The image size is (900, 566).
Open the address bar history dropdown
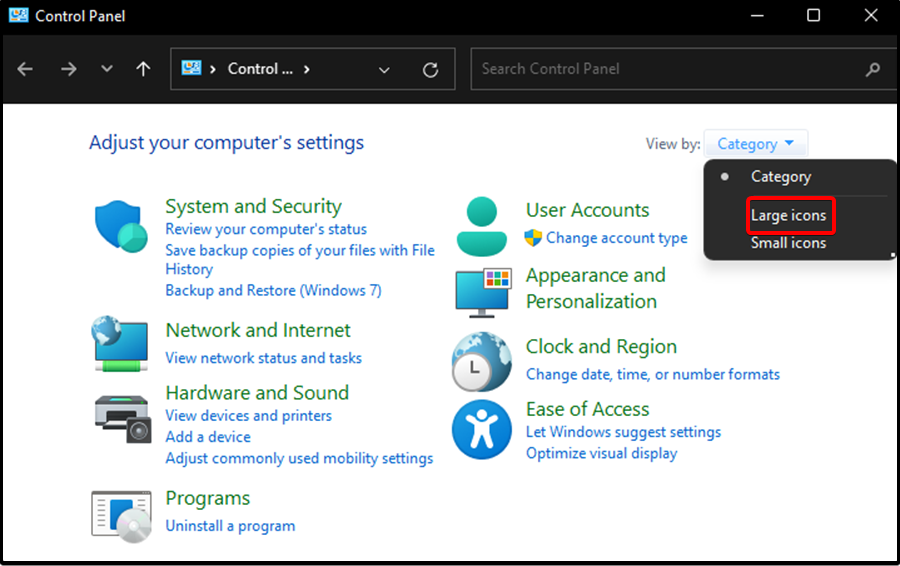click(x=384, y=70)
